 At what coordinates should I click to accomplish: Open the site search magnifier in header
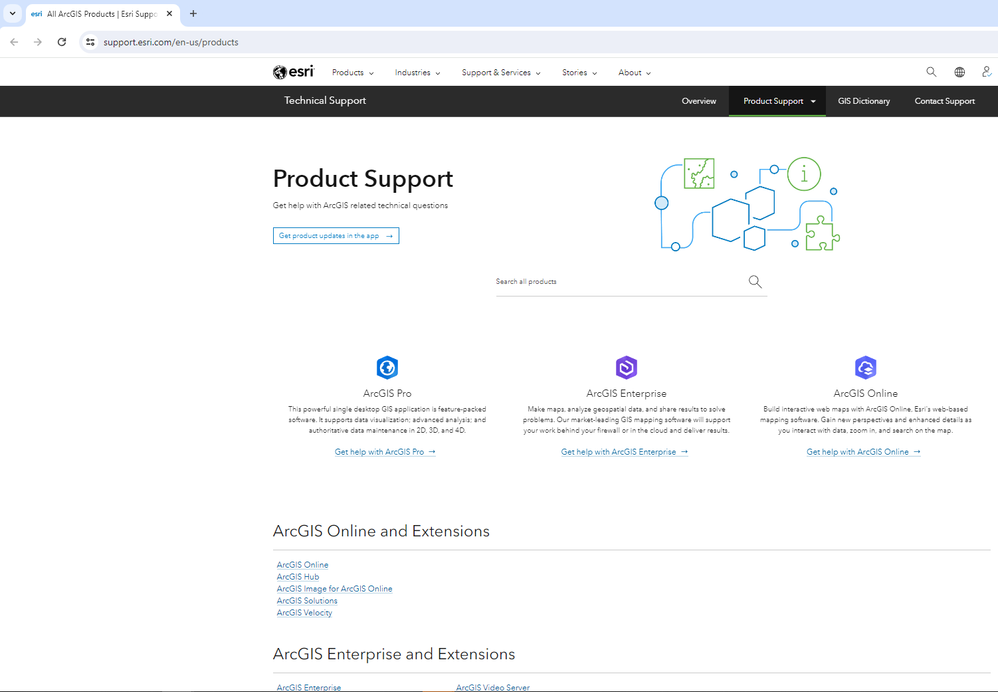coord(931,72)
